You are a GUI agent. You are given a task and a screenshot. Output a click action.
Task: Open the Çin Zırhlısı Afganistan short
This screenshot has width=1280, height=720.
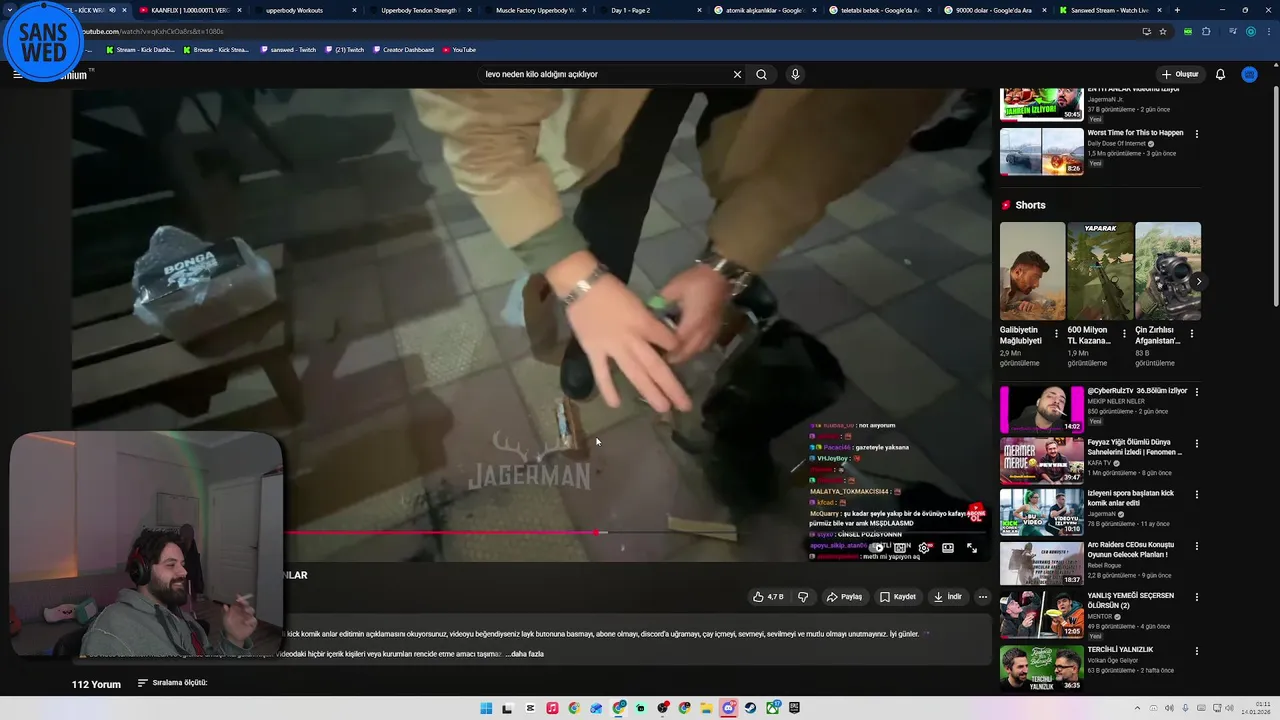1168,271
